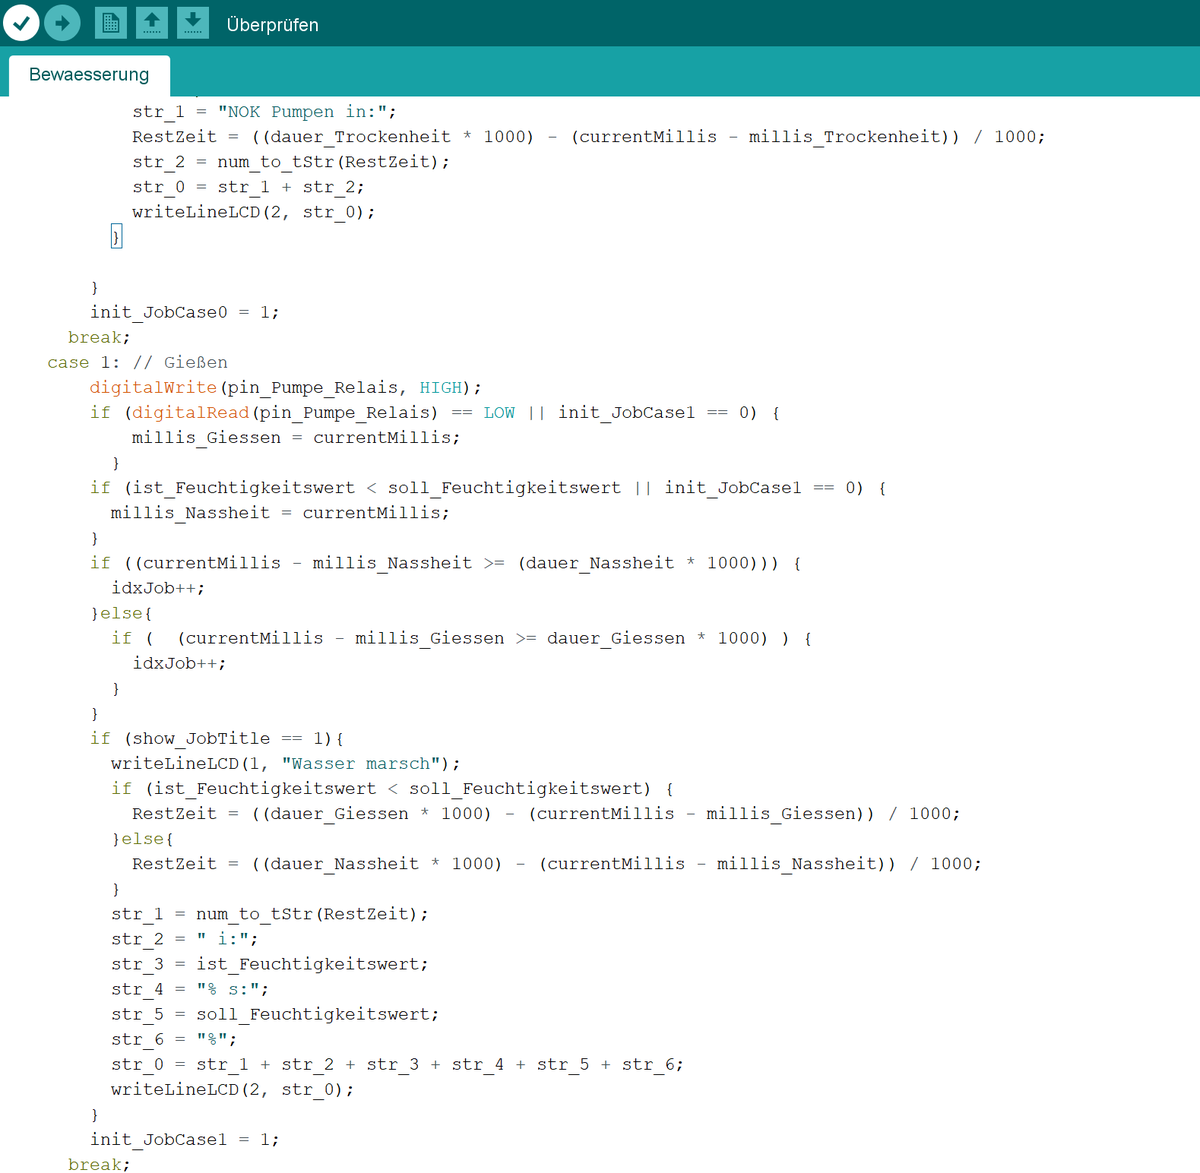
Task: Click the 'str_4 = "% s:";' line
Action: [x=190, y=989]
